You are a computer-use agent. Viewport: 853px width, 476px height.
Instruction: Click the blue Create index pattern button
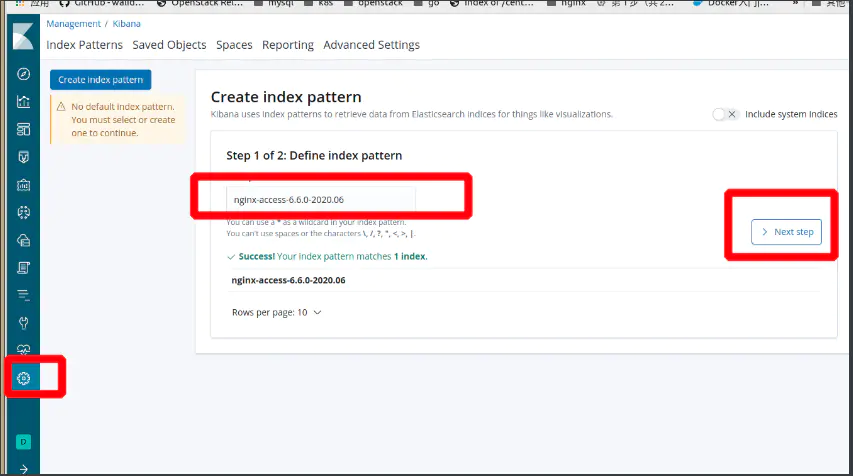[x=101, y=80]
